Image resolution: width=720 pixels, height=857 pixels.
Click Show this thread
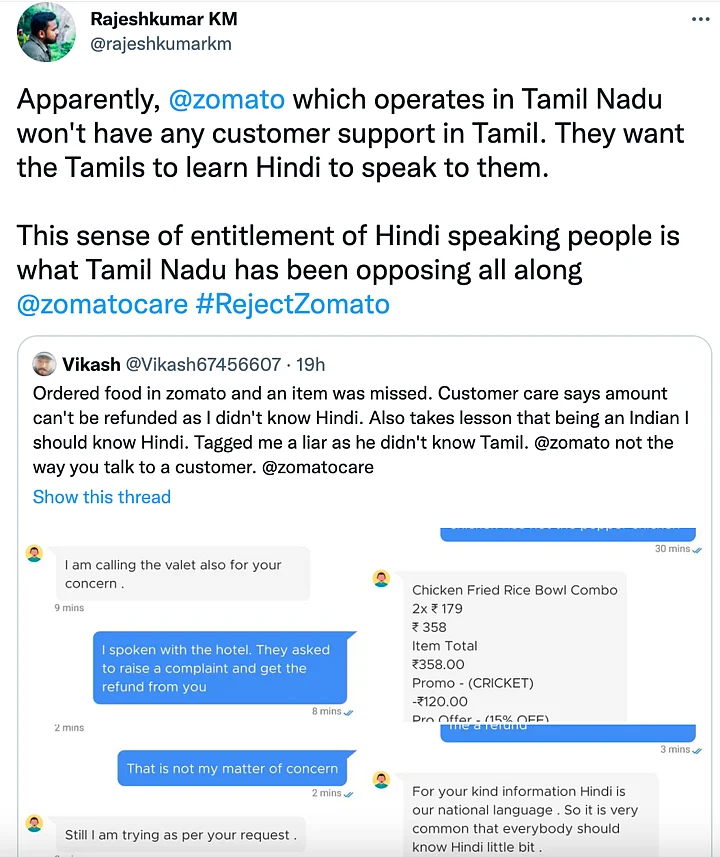[x=102, y=497]
